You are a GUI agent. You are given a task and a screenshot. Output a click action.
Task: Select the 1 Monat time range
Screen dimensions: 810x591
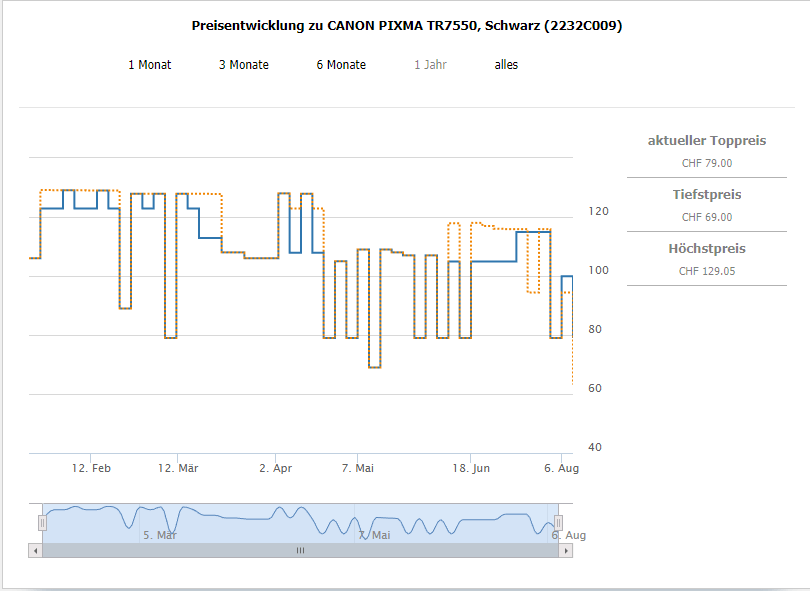coord(149,65)
